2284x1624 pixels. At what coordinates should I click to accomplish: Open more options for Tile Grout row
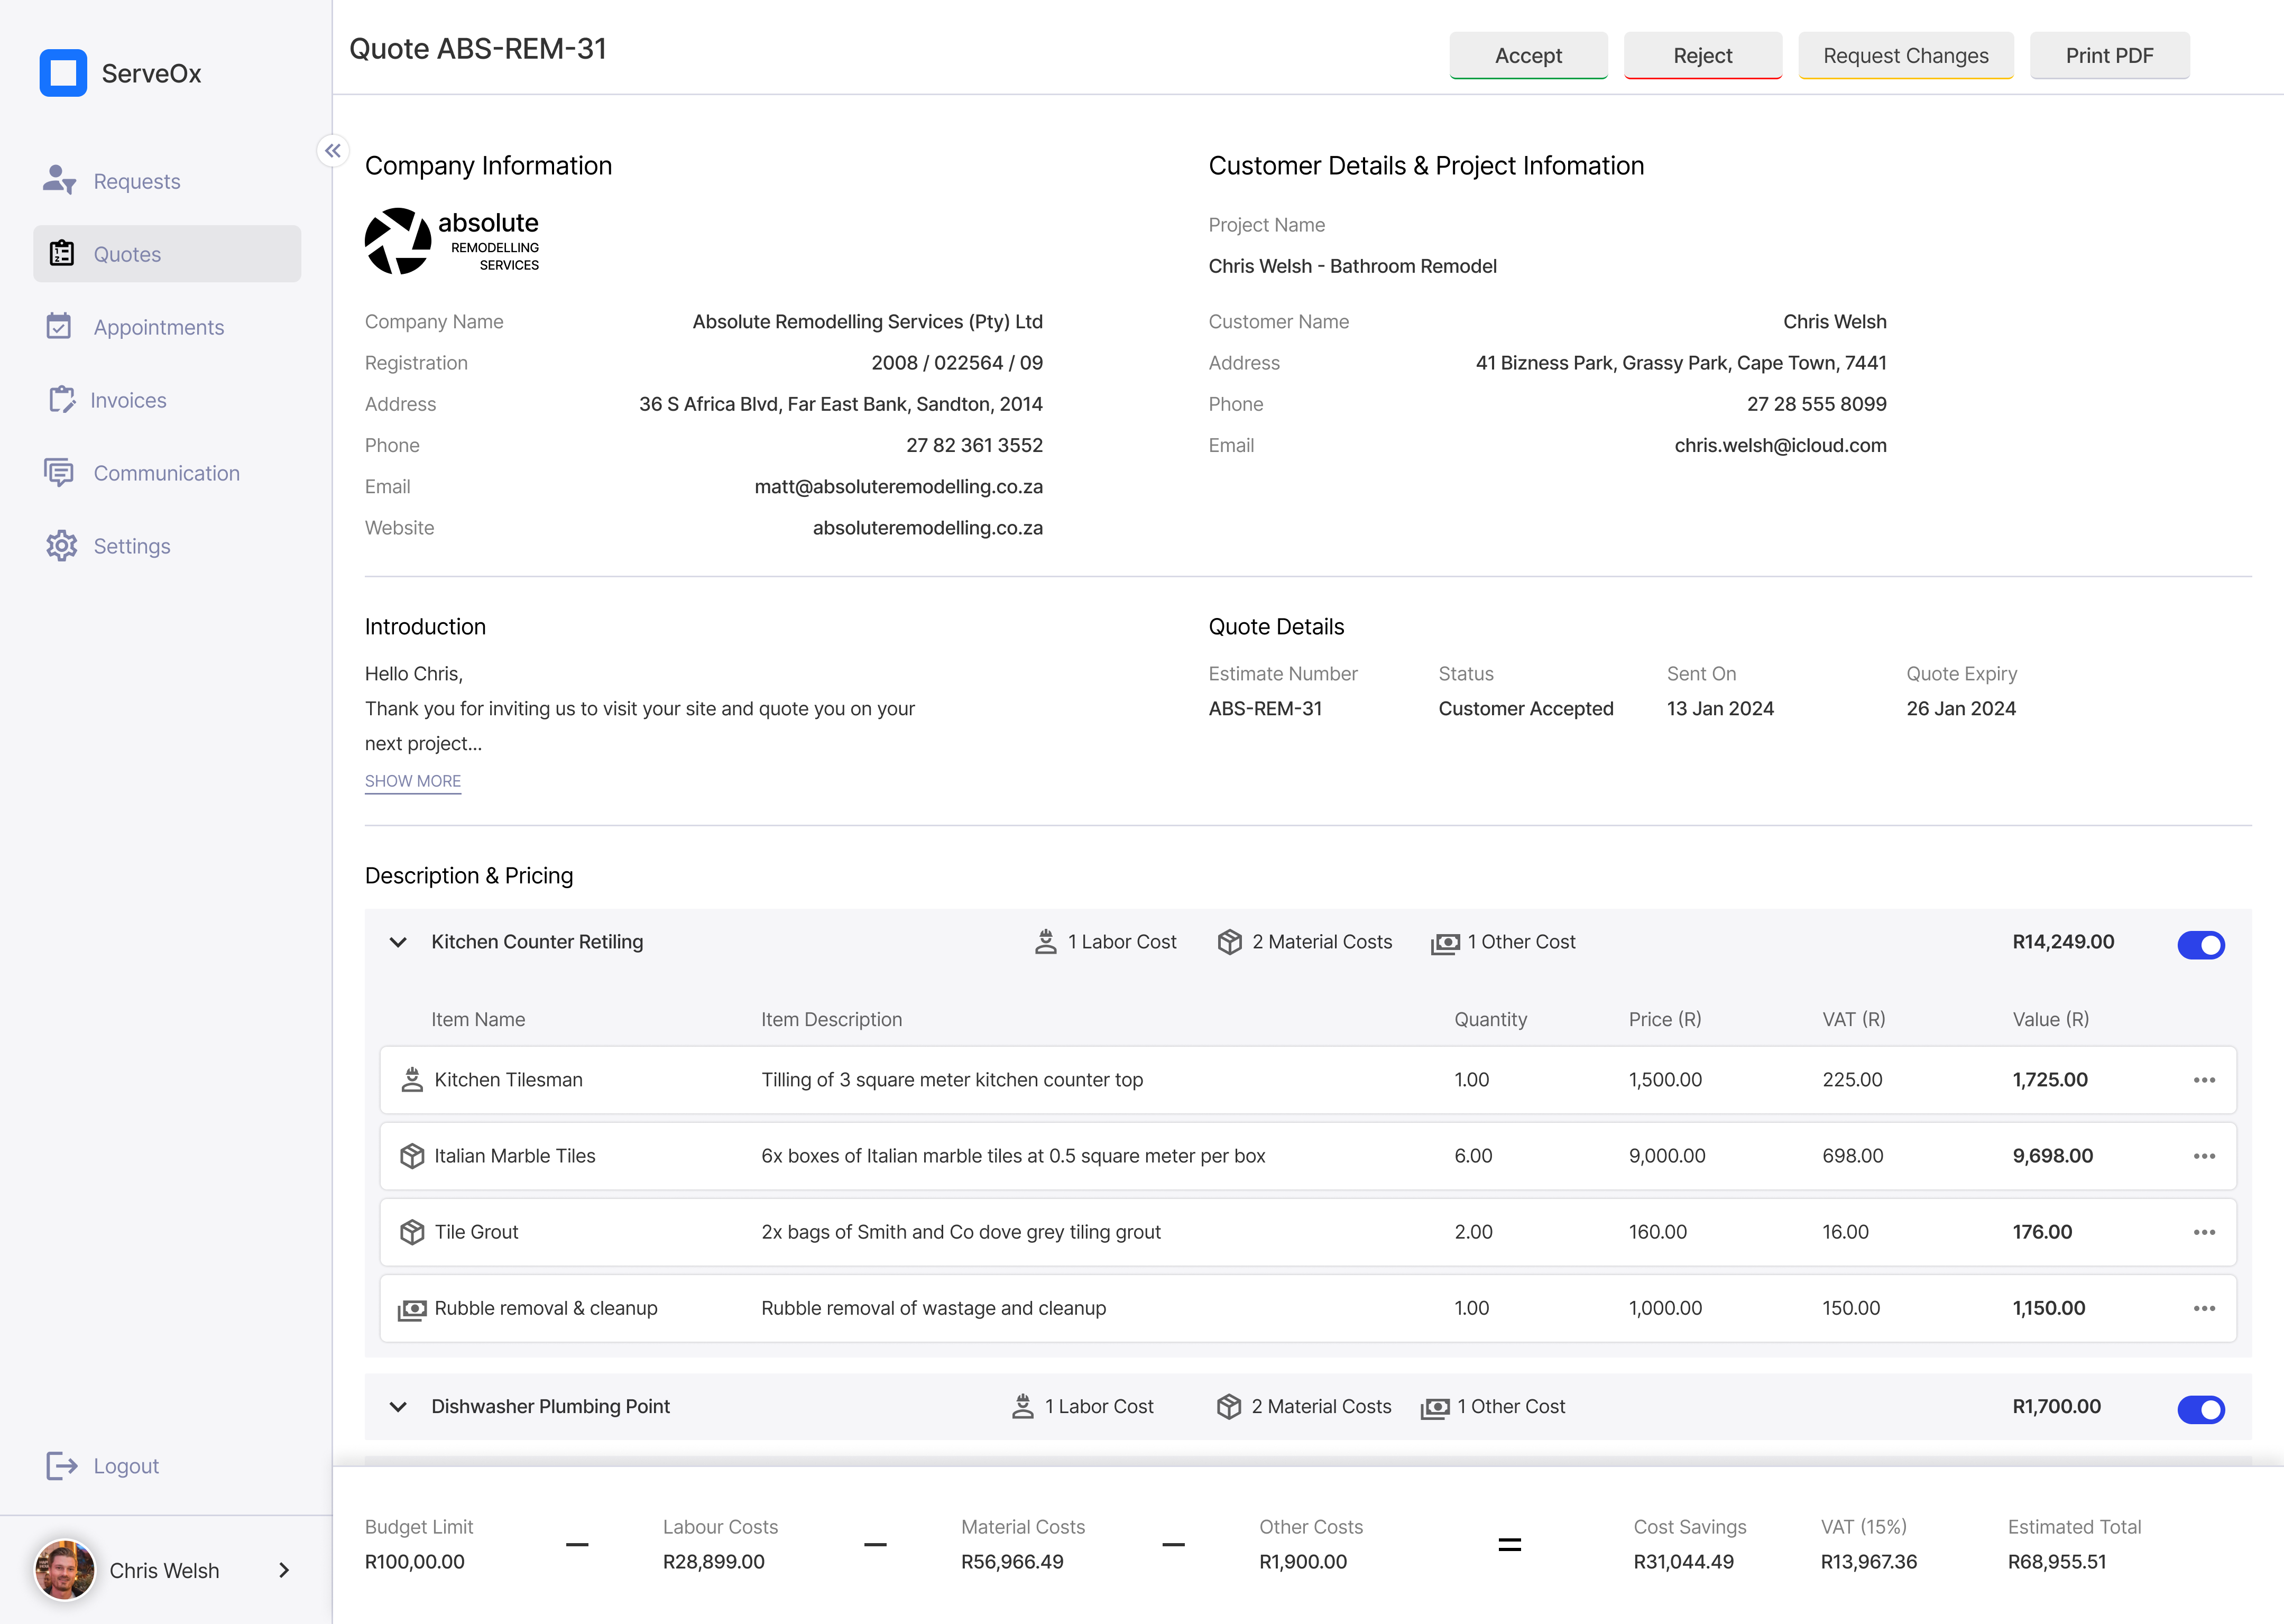tap(2204, 1232)
